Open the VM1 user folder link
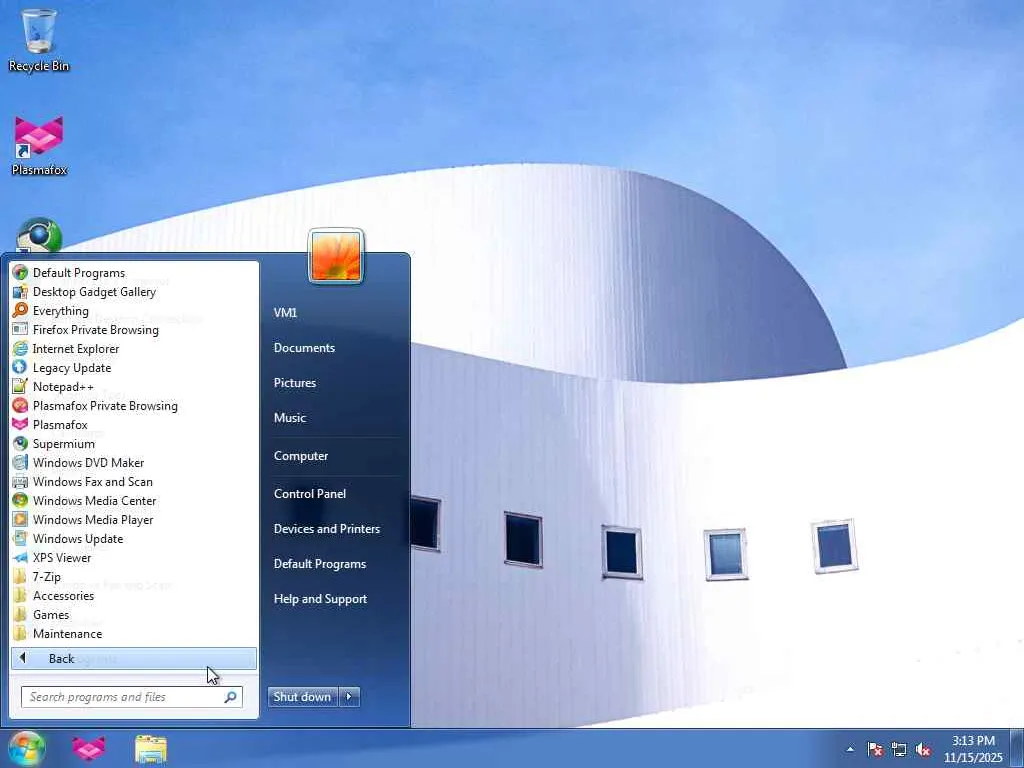The image size is (1024, 768). coord(285,312)
